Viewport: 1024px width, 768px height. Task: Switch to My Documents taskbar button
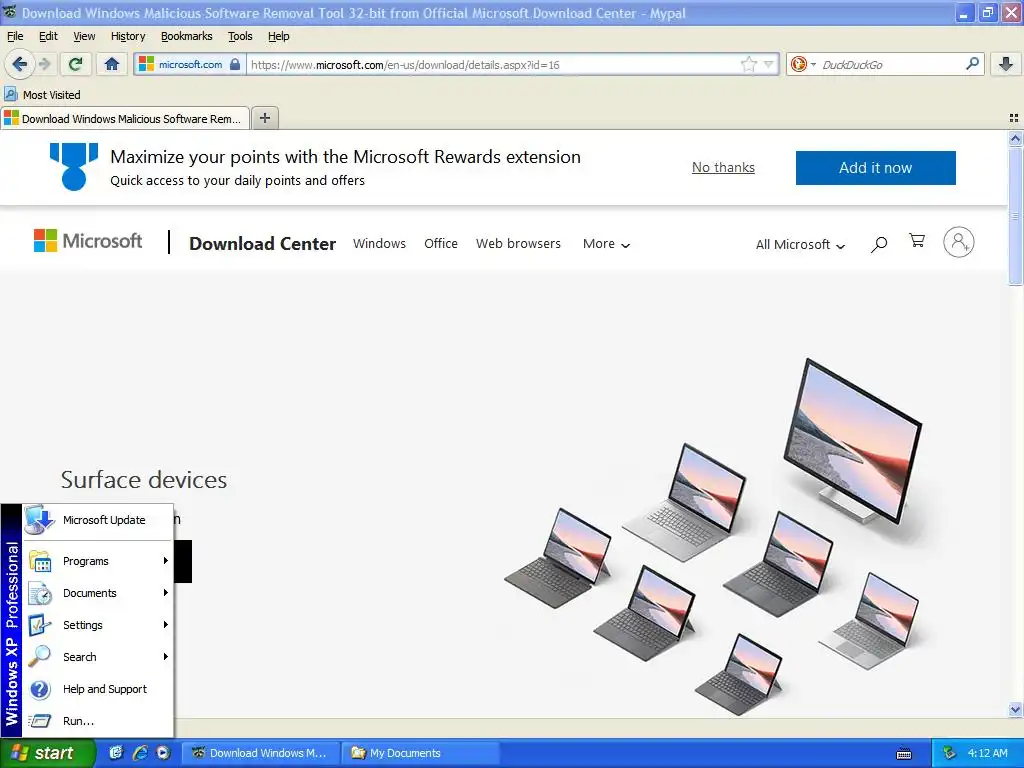coord(419,753)
